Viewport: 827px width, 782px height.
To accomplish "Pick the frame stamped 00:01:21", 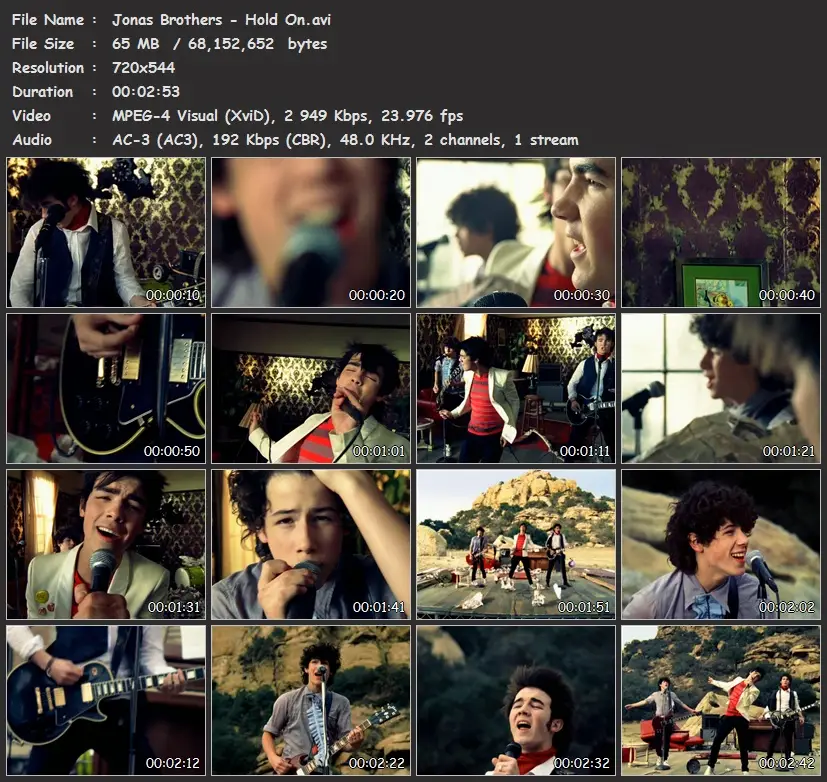I will (x=721, y=389).
